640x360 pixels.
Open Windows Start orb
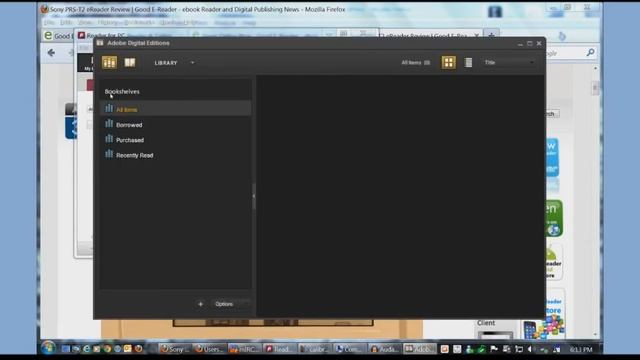click(x=48, y=348)
